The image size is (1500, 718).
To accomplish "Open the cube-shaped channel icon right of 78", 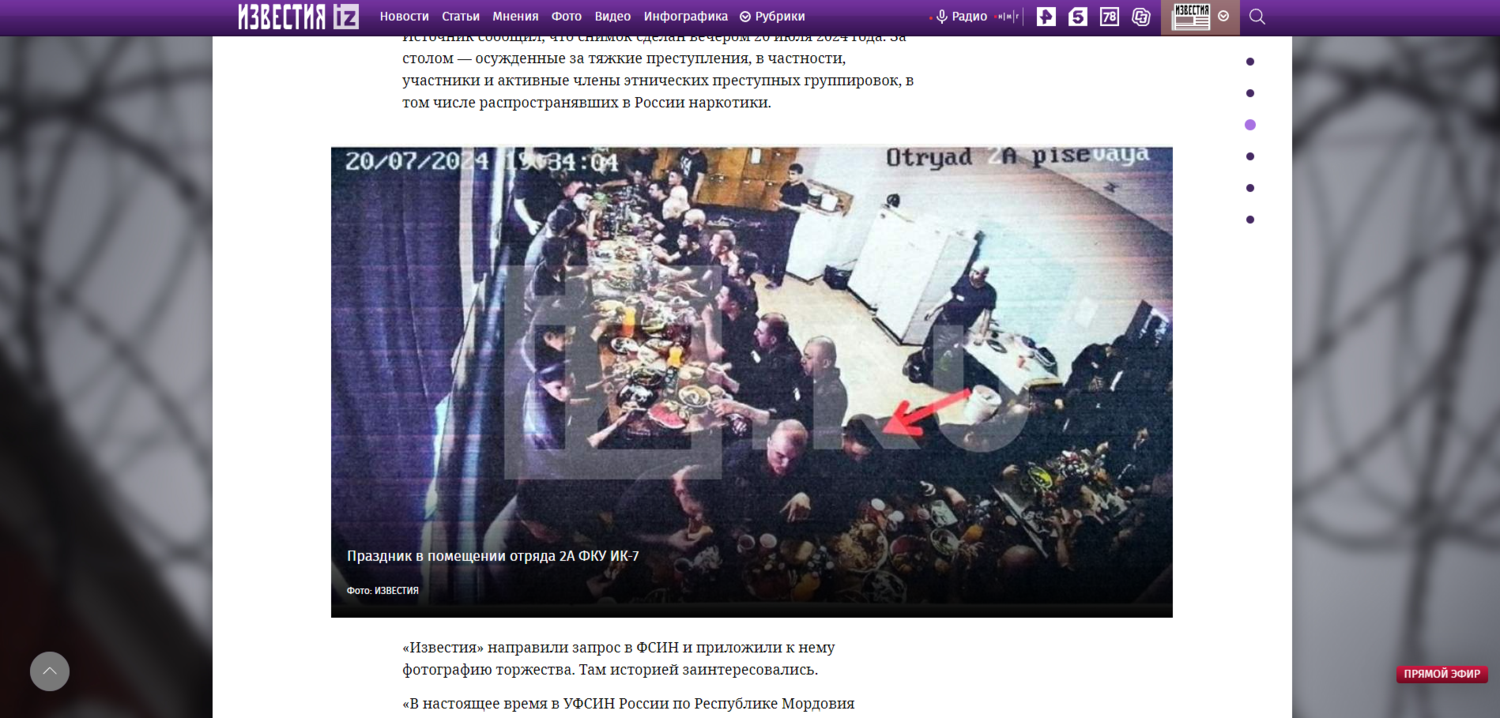I will coord(1141,17).
